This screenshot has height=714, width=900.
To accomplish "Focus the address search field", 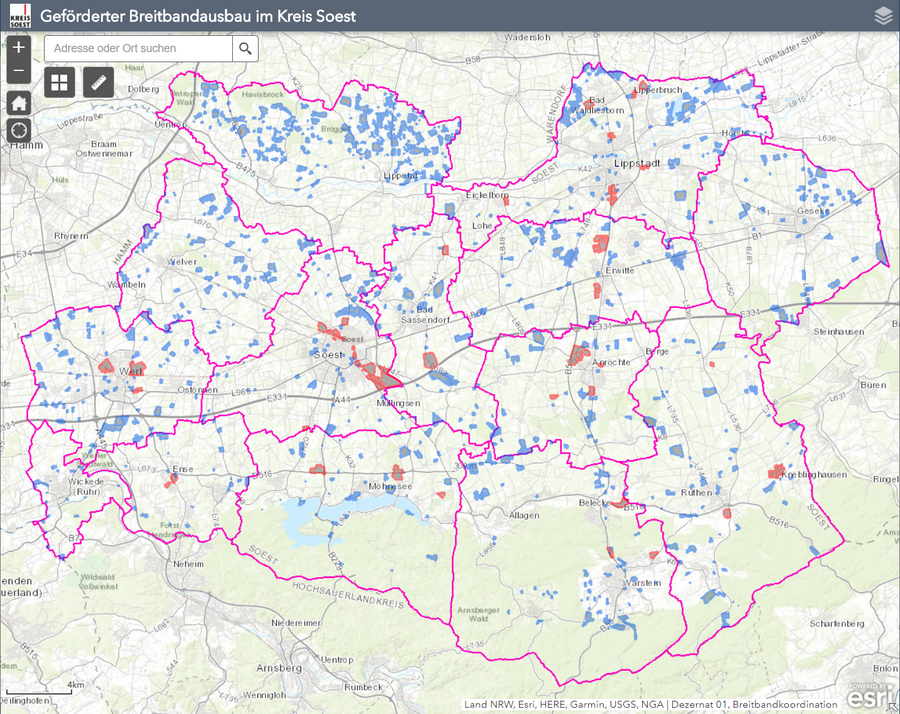I will (138, 48).
